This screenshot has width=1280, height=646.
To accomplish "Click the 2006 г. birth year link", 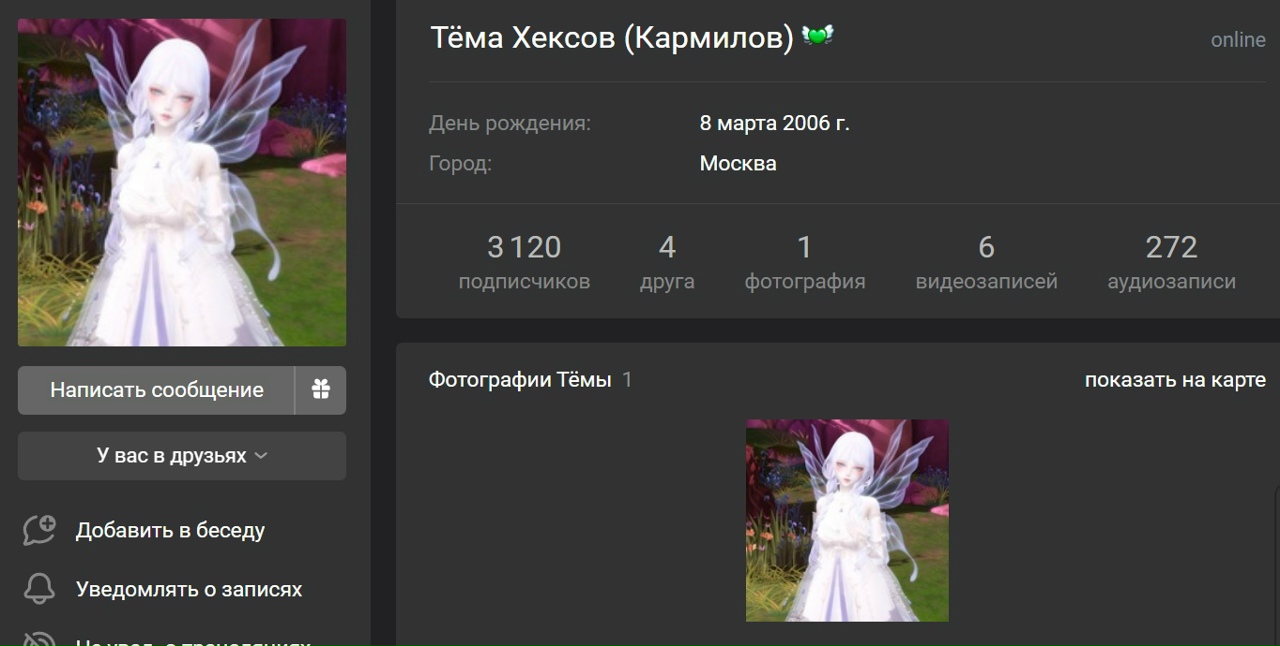I will point(816,124).
